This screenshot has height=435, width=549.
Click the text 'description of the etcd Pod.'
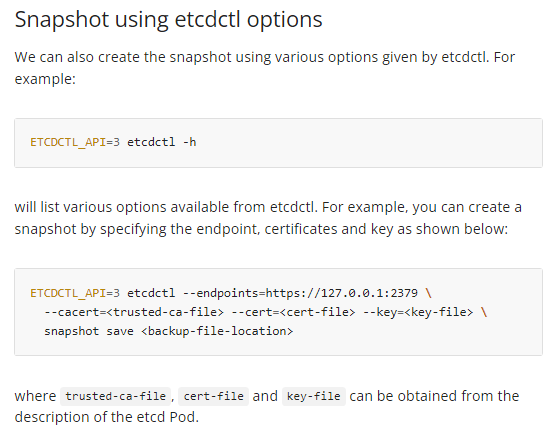pos(107,417)
